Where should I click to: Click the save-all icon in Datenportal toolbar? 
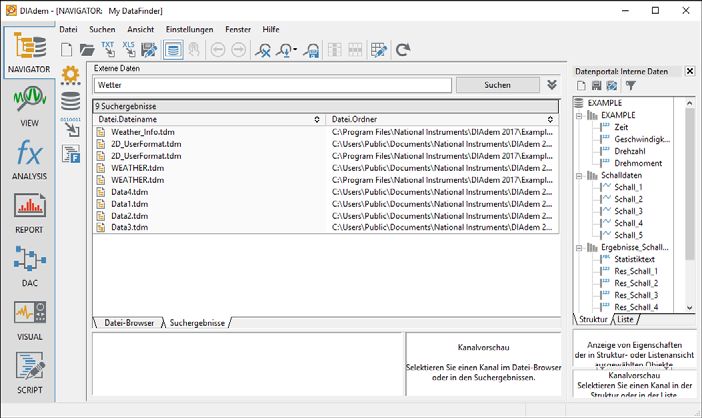click(x=612, y=85)
